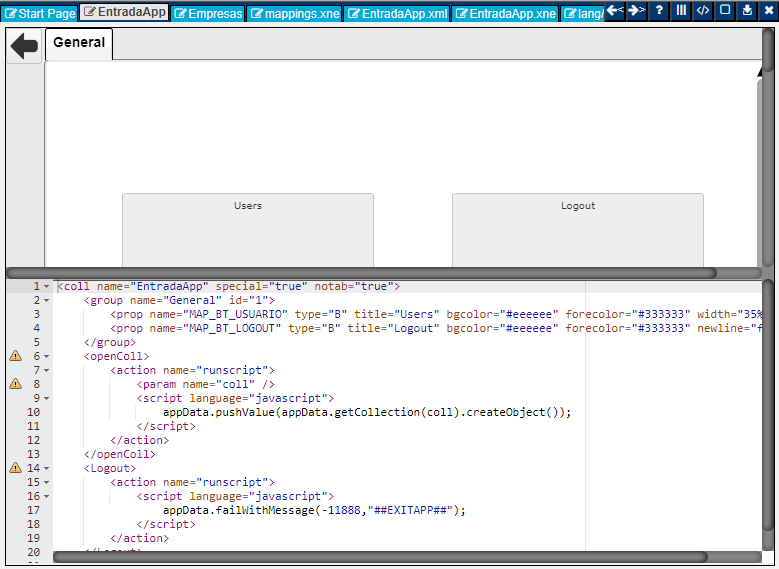Click the appData.failWithMessage code line
Screen dimensions: 779x569
314,510
